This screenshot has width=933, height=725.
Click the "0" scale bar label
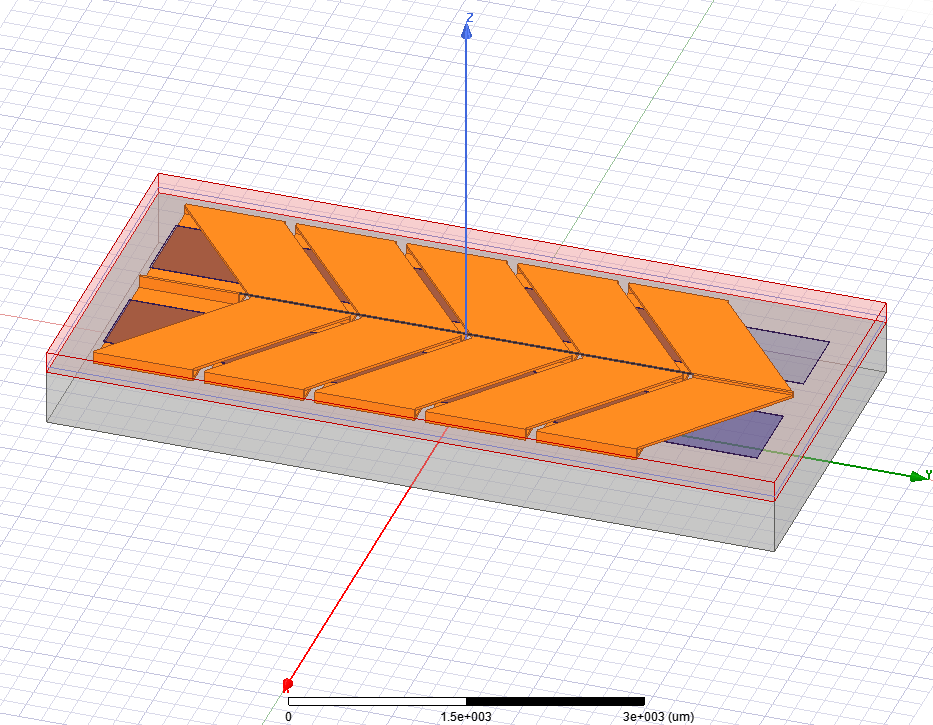pyautogui.click(x=289, y=716)
